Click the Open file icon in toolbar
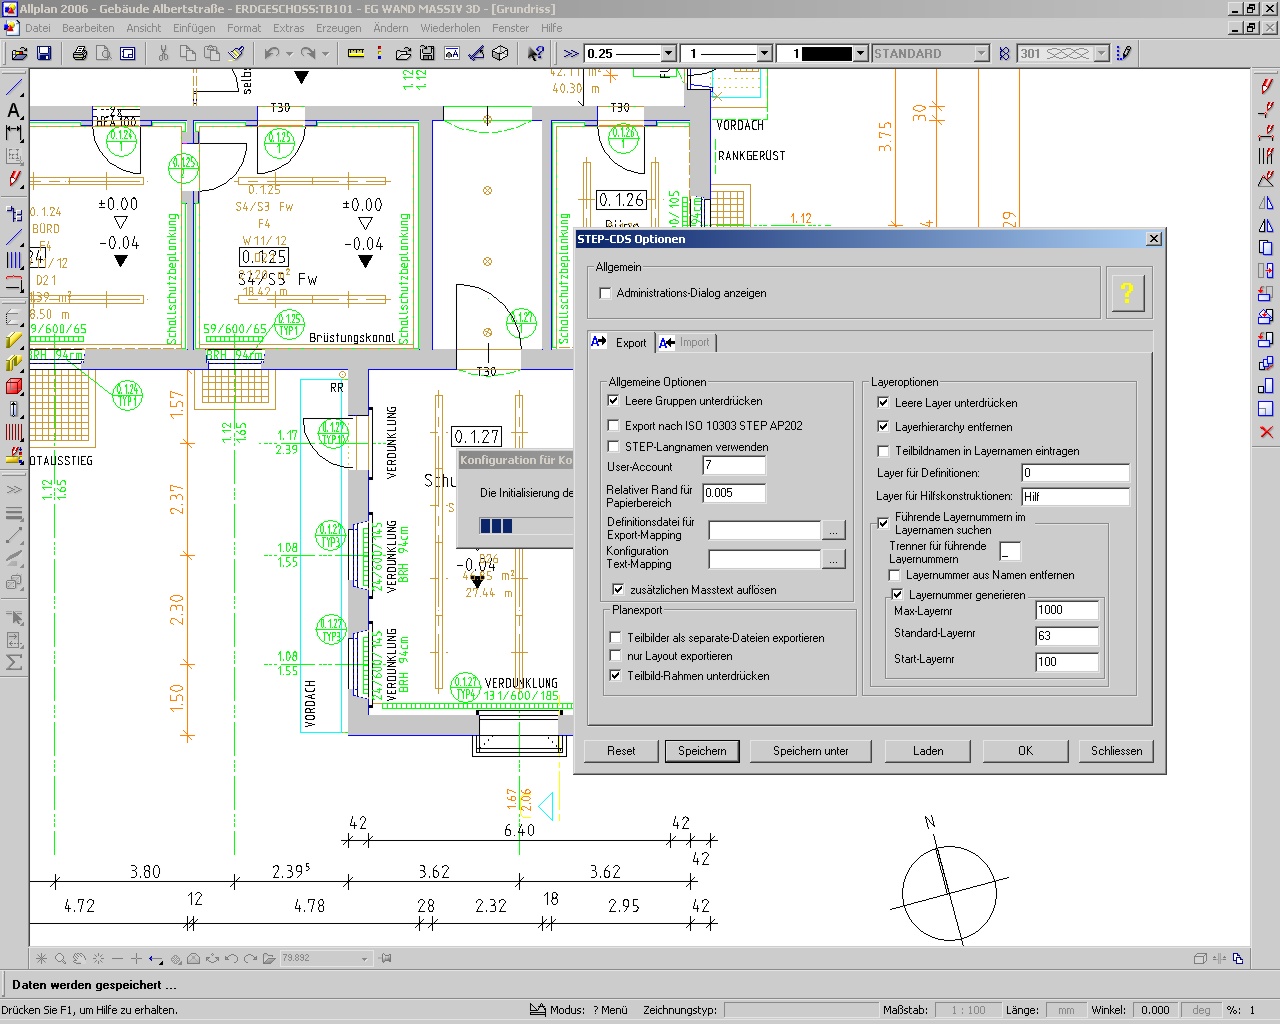 (x=18, y=53)
